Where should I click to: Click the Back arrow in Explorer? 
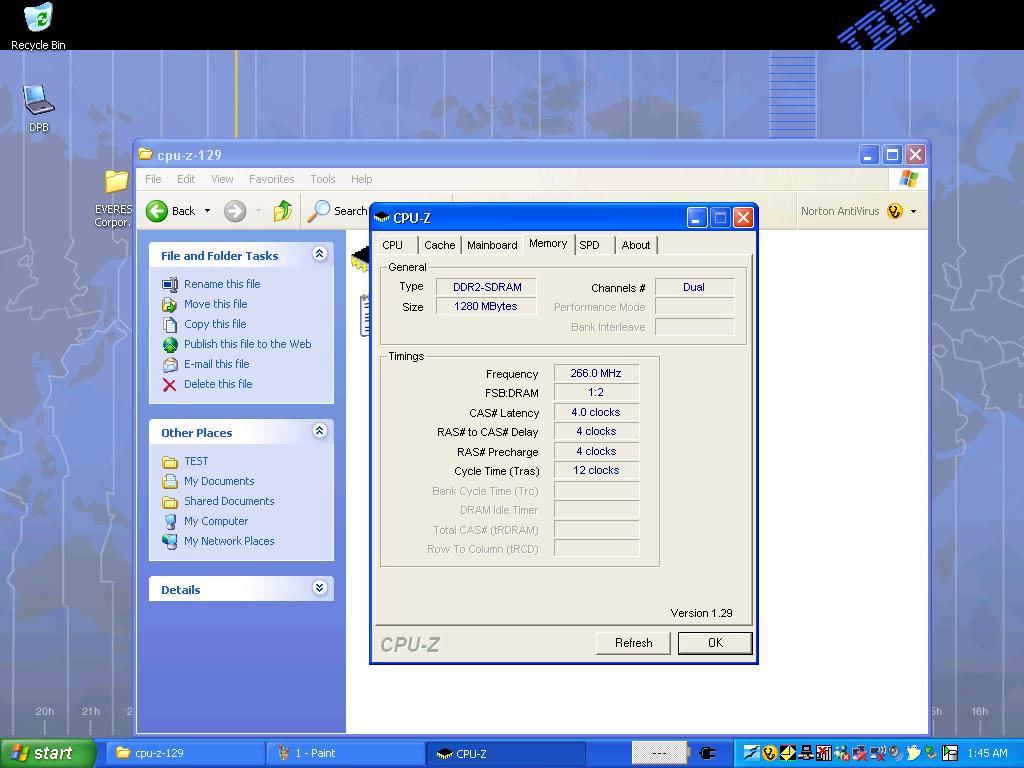(x=157, y=211)
